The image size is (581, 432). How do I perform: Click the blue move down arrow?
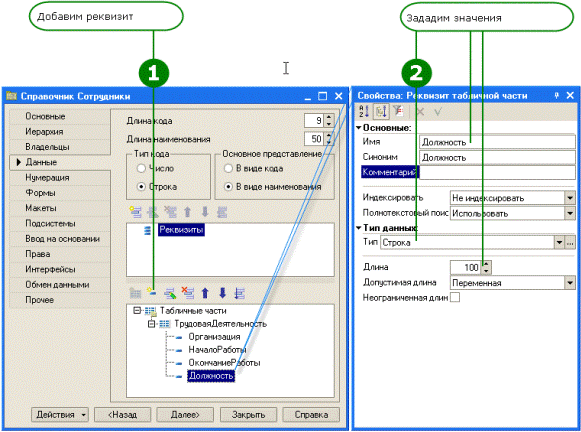(x=222, y=293)
